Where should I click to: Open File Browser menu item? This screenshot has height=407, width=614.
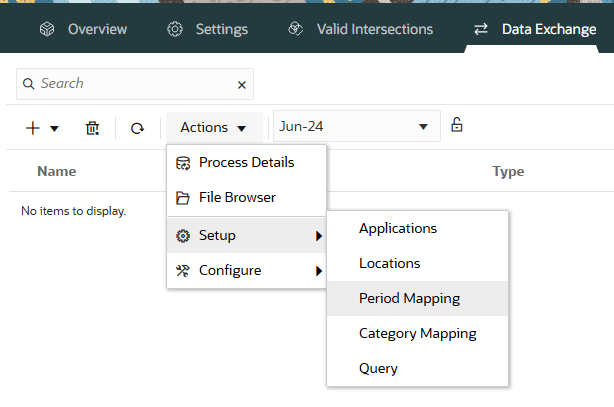click(237, 198)
